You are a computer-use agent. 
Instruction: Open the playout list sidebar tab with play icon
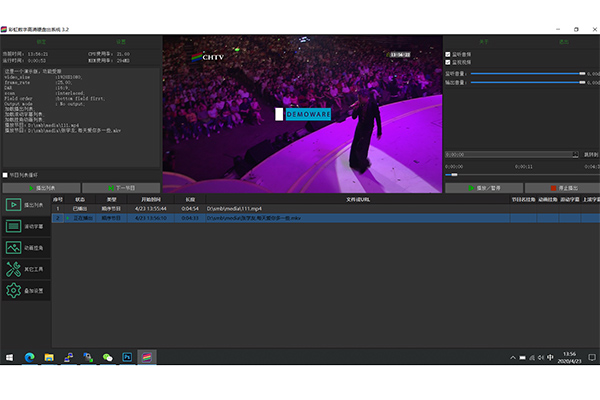[26, 205]
